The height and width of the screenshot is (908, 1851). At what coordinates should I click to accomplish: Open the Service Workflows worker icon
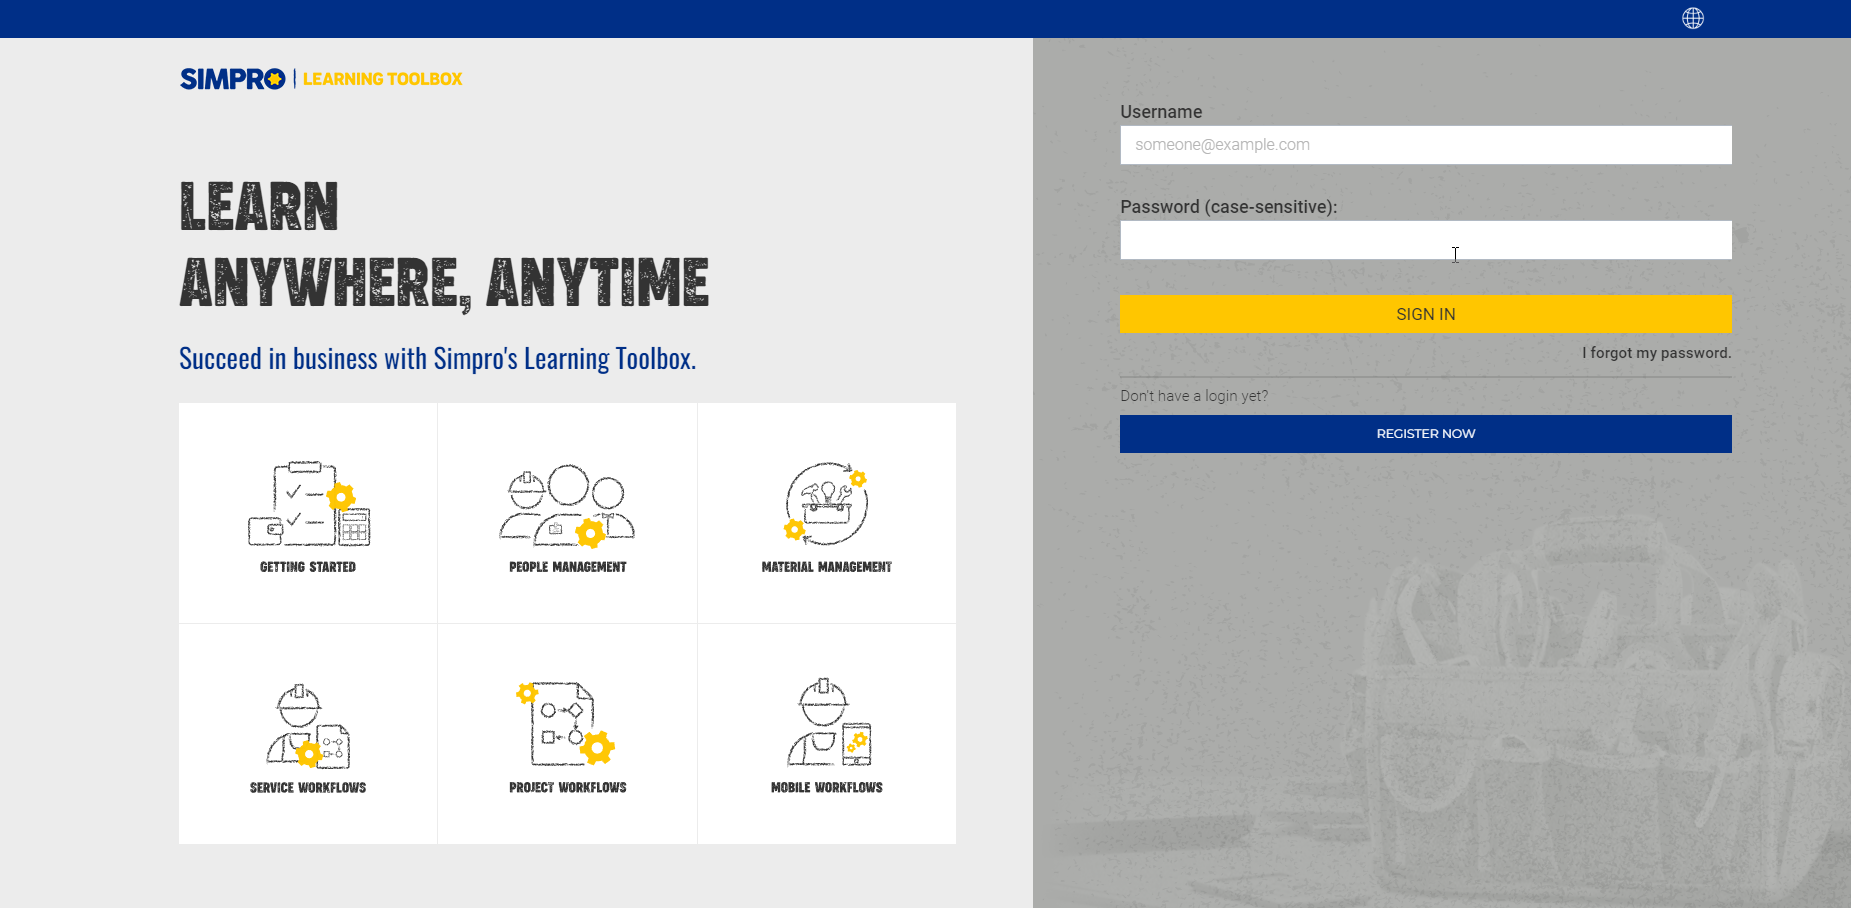(x=308, y=726)
